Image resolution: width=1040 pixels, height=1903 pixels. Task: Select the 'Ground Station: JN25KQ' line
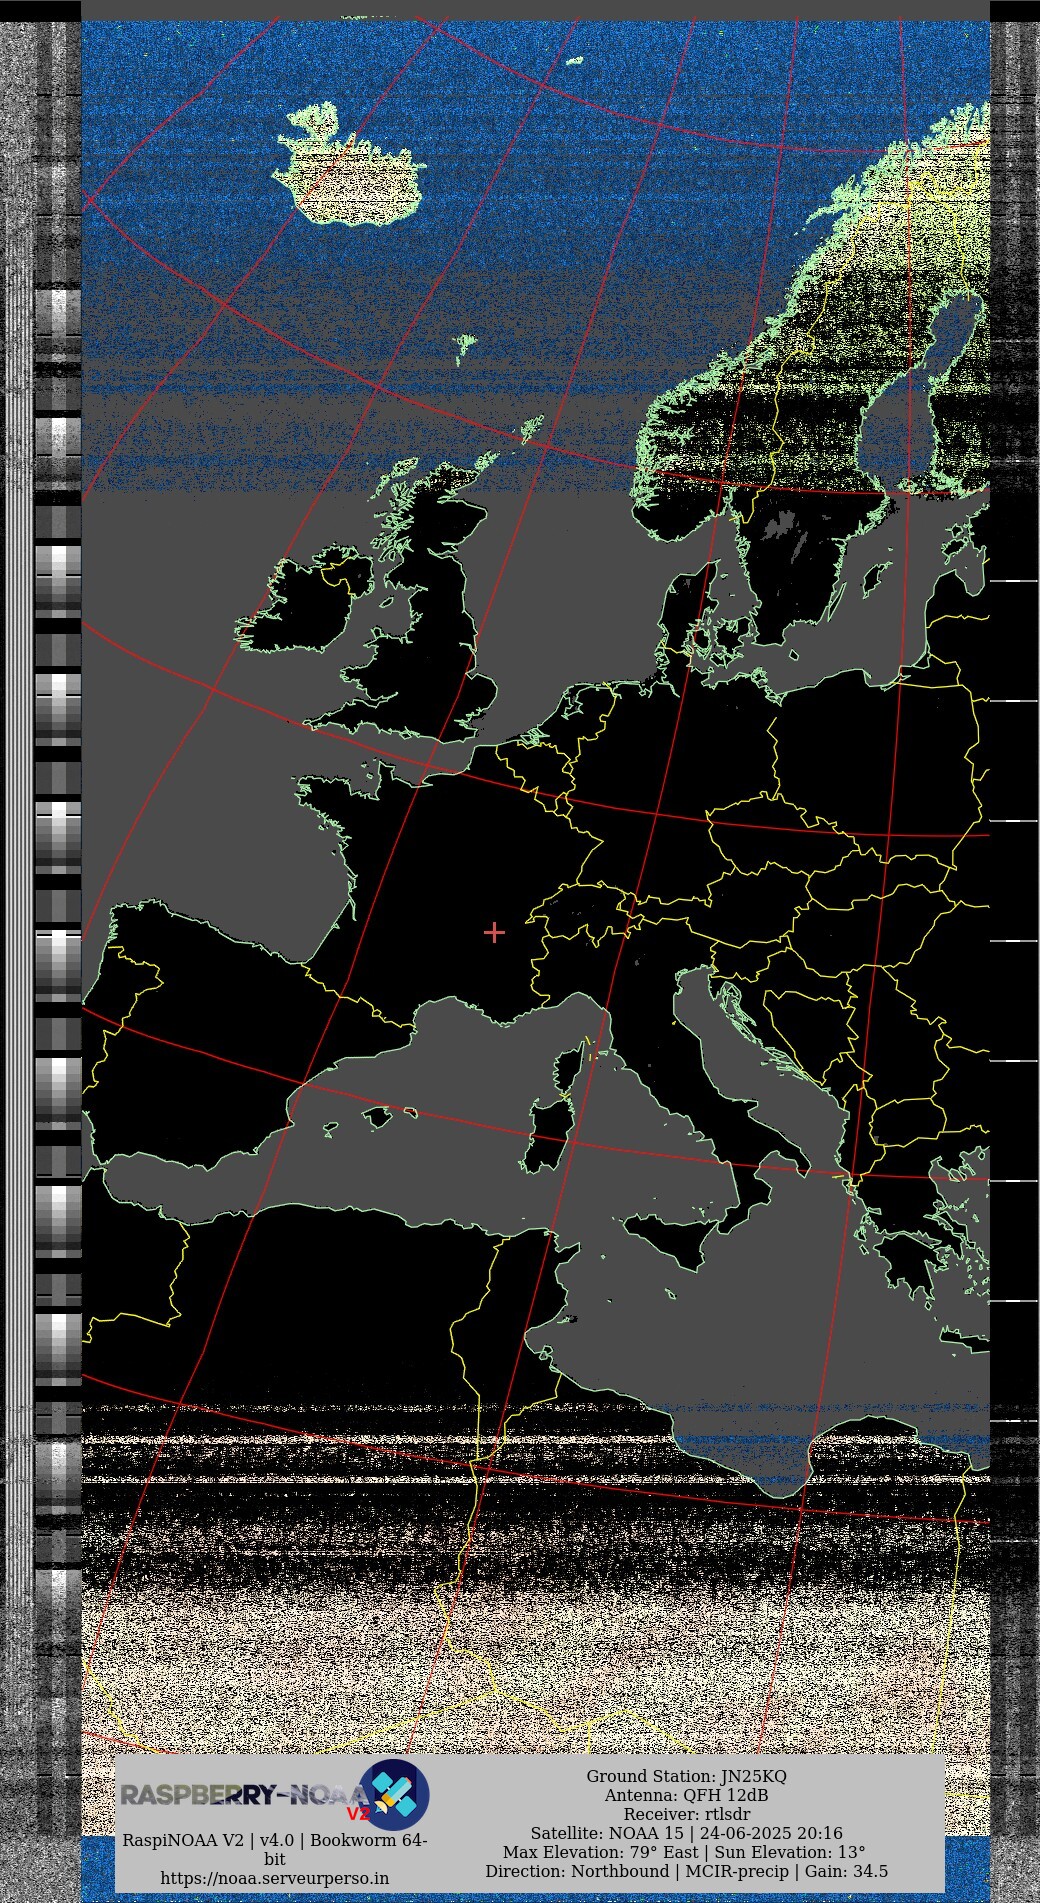tap(686, 1776)
